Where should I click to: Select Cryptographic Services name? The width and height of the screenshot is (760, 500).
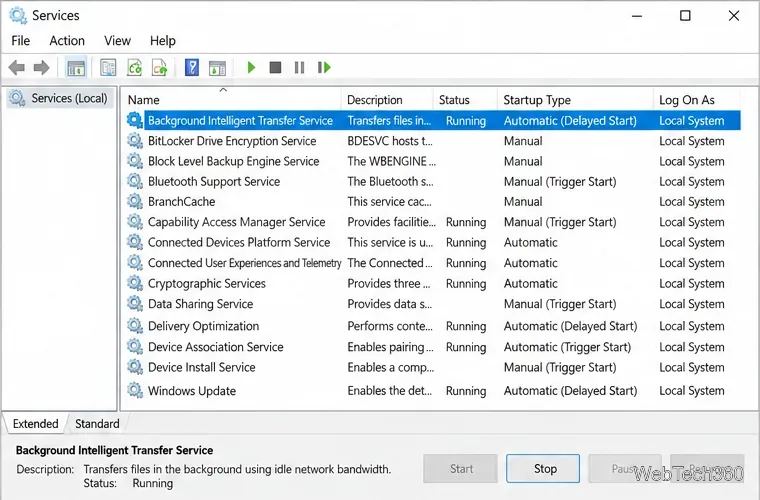pyautogui.click(x=207, y=283)
